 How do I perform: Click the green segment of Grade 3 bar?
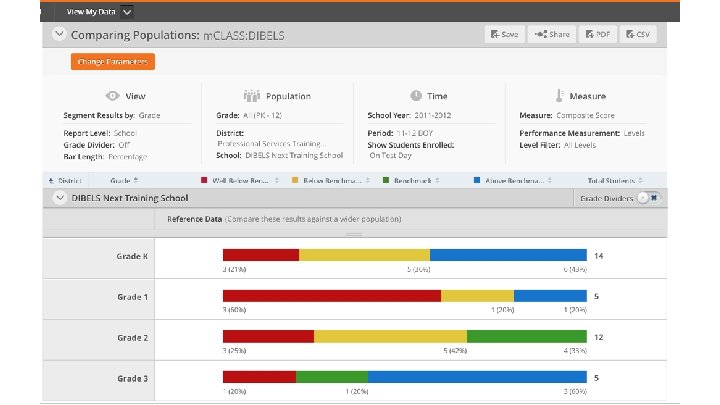332,377
